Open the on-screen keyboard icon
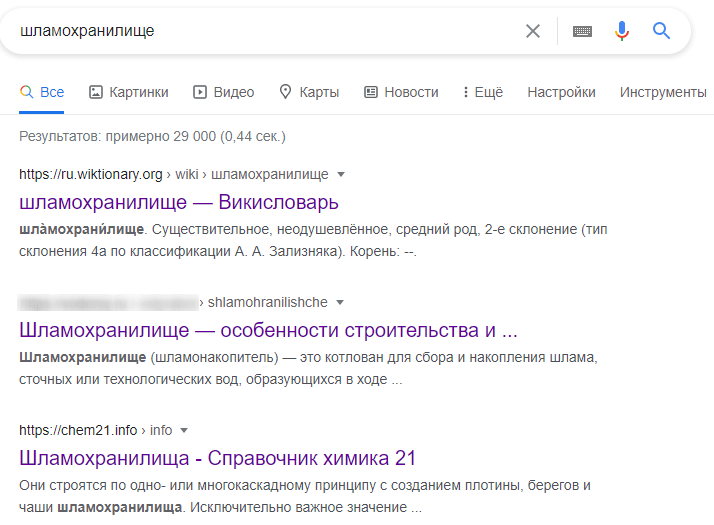This screenshot has width=714, height=525. coord(582,31)
